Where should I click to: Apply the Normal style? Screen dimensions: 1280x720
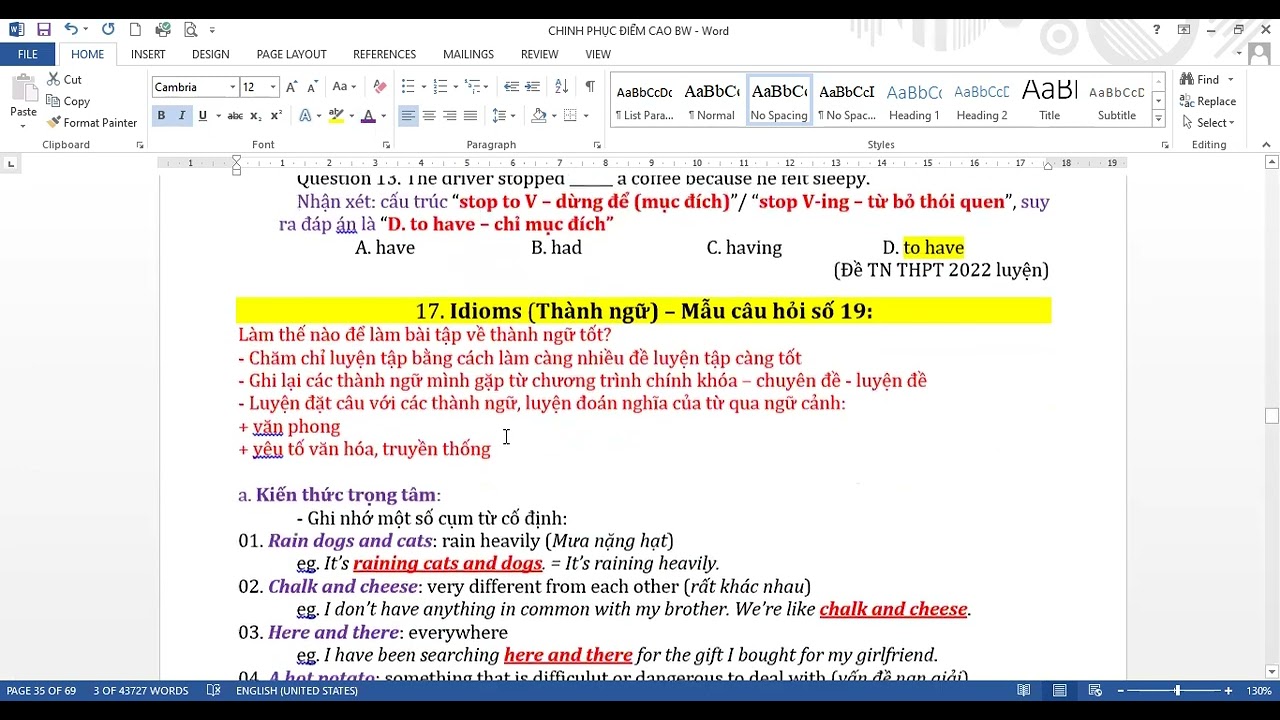712,101
